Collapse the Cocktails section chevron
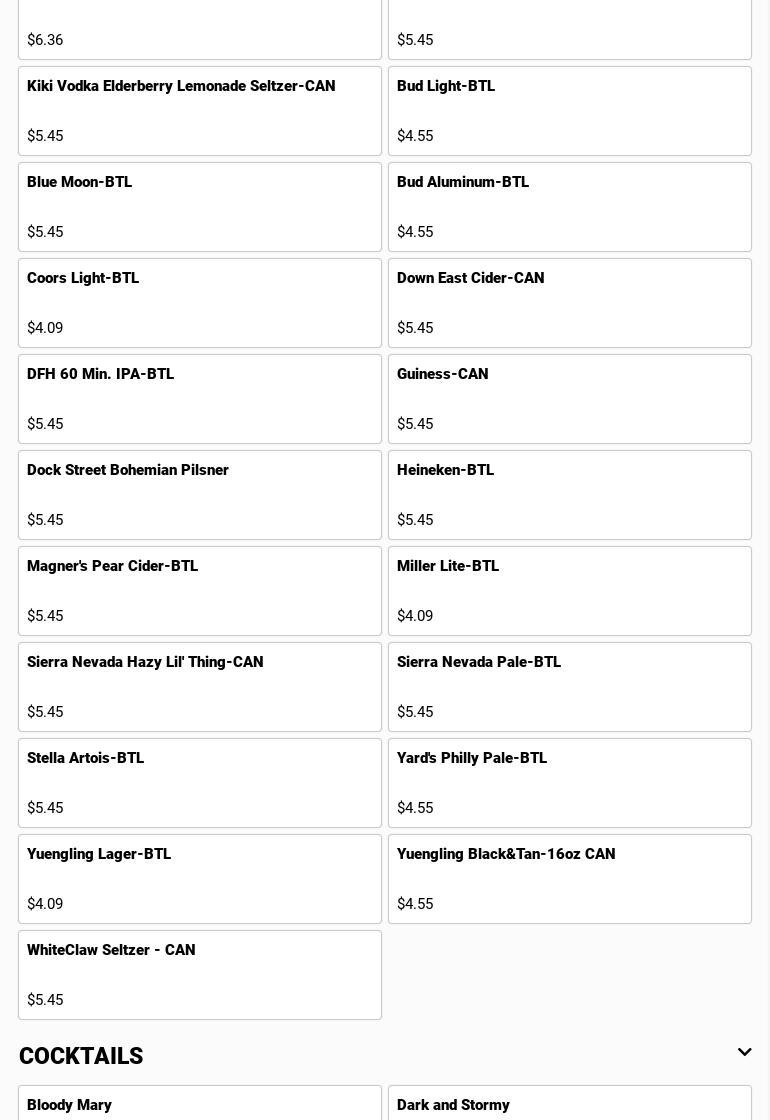 coord(744,1052)
